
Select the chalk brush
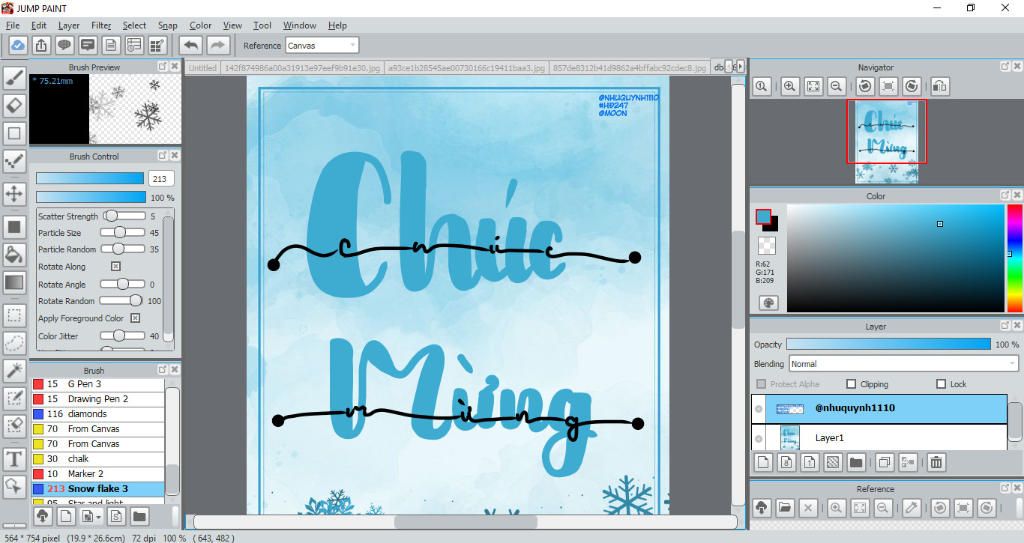point(98,459)
